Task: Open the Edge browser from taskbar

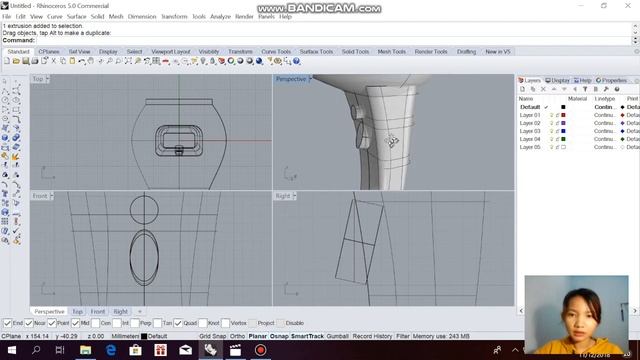Action: click(111, 350)
